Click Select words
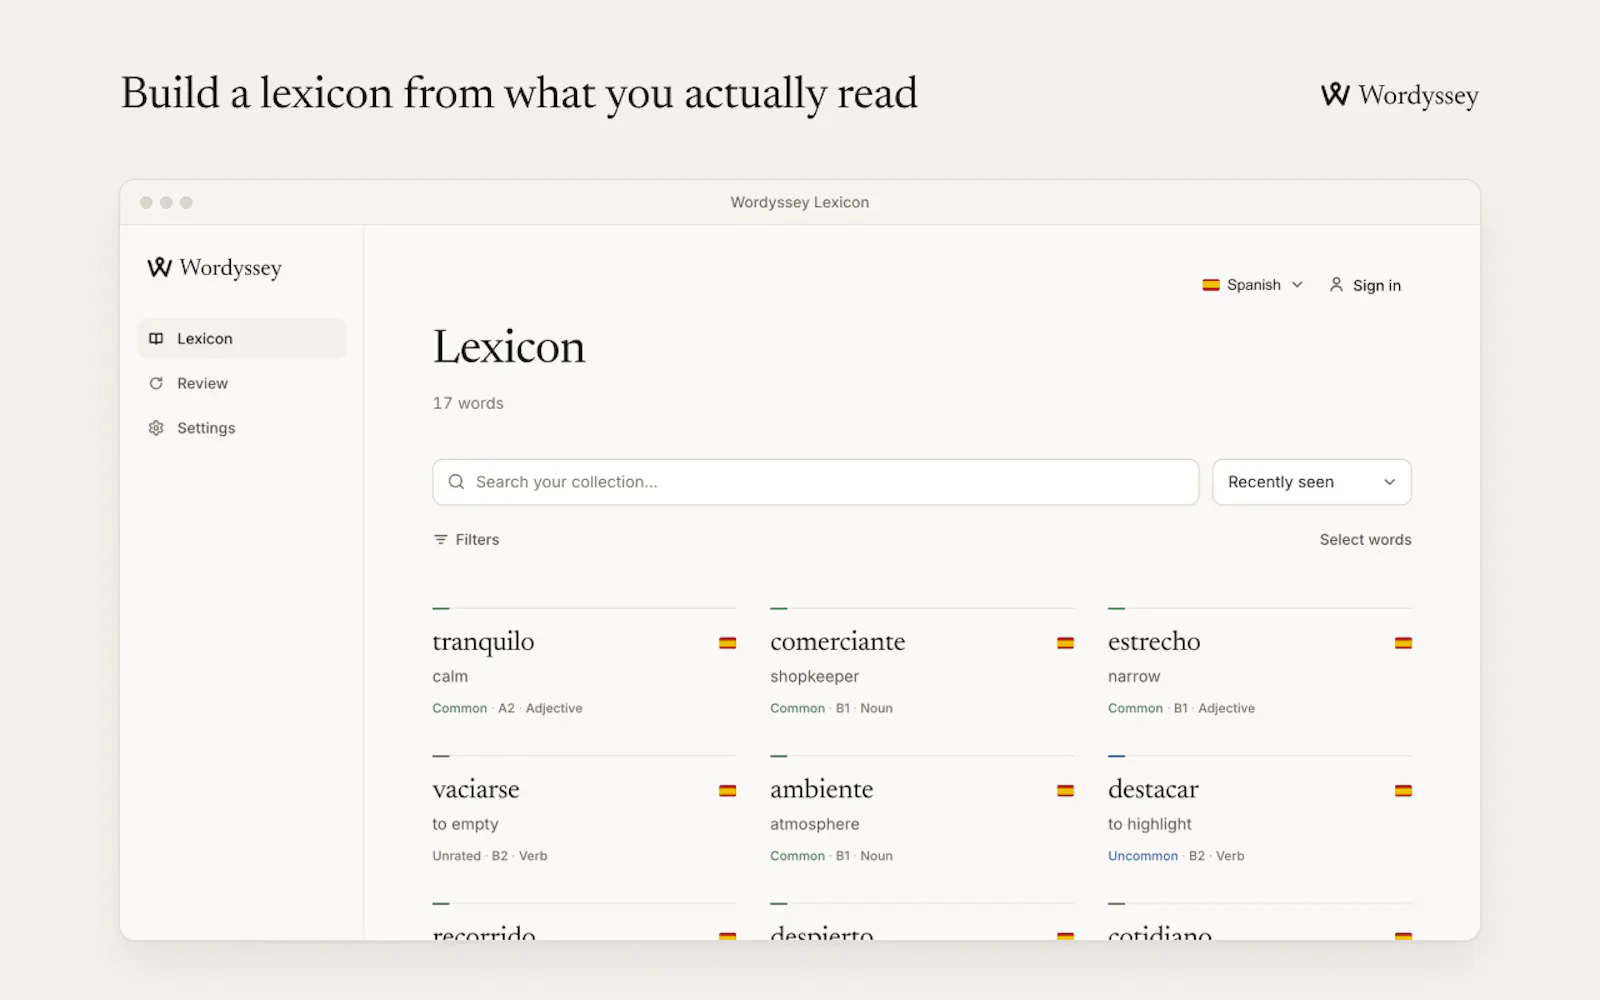Image resolution: width=1600 pixels, height=1000 pixels. [1365, 539]
